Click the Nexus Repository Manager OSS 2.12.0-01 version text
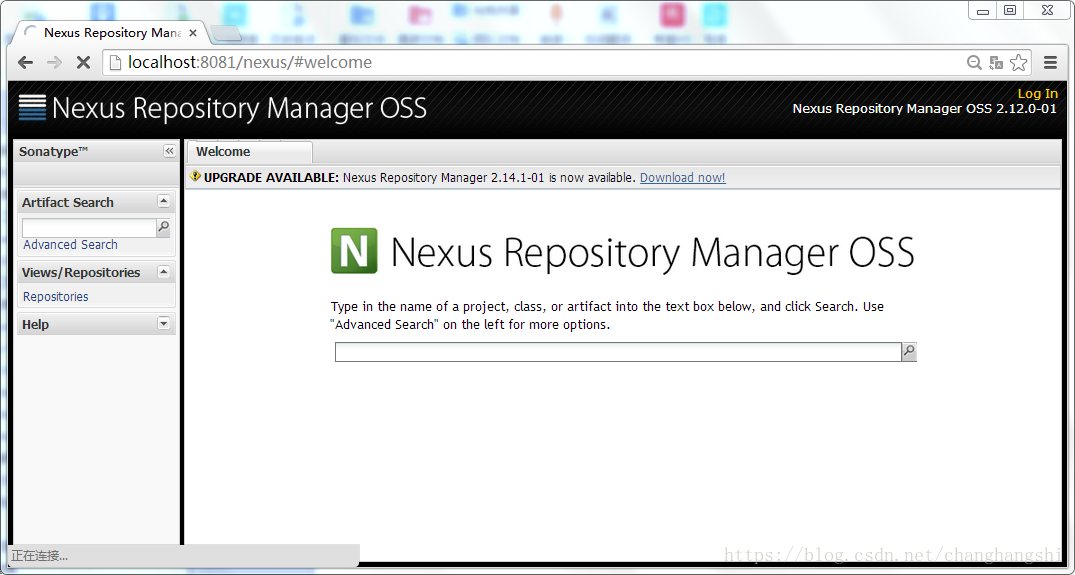1075x575 pixels. 924,108
